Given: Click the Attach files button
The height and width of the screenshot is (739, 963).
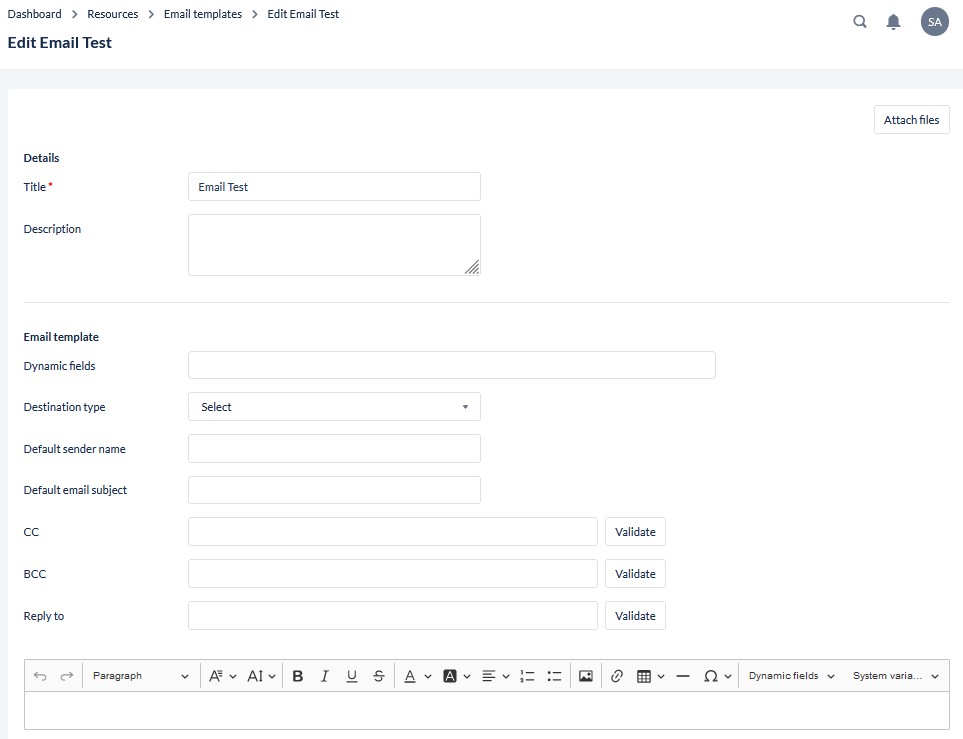Looking at the screenshot, I should (x=911, y=120).
